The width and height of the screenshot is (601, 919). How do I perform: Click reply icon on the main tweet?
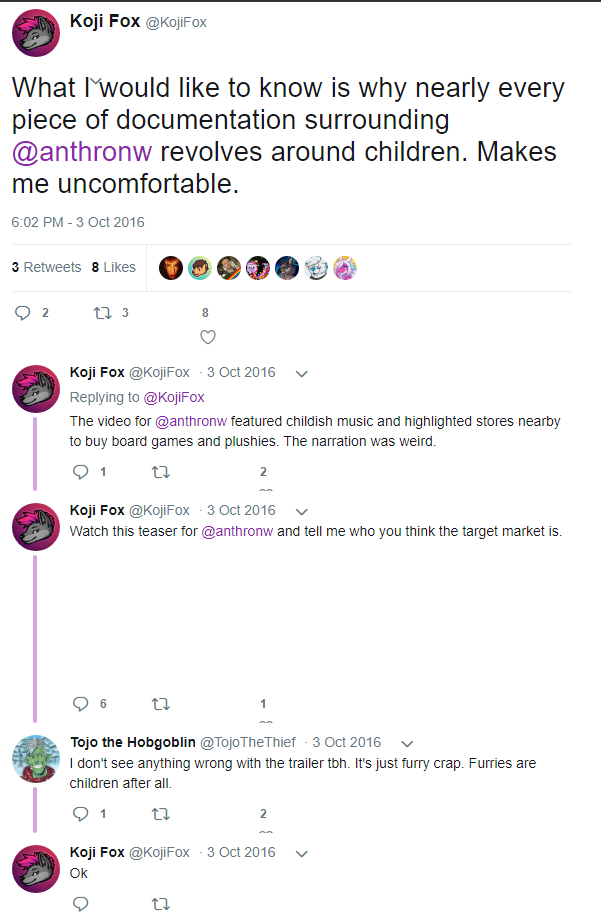[24, 313]
